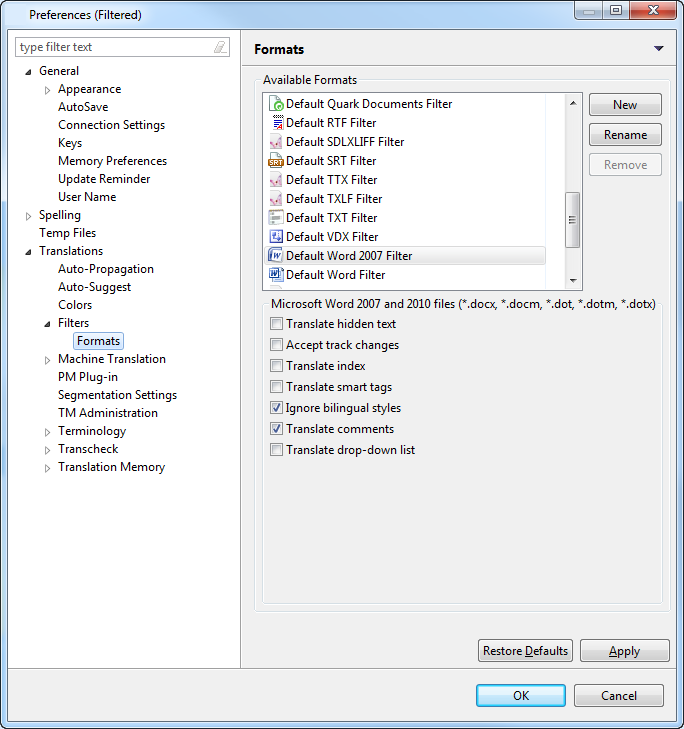Collapse the General tree node
Image resolution: width=684 pixels, height=729 pixels.
(28, 72)
